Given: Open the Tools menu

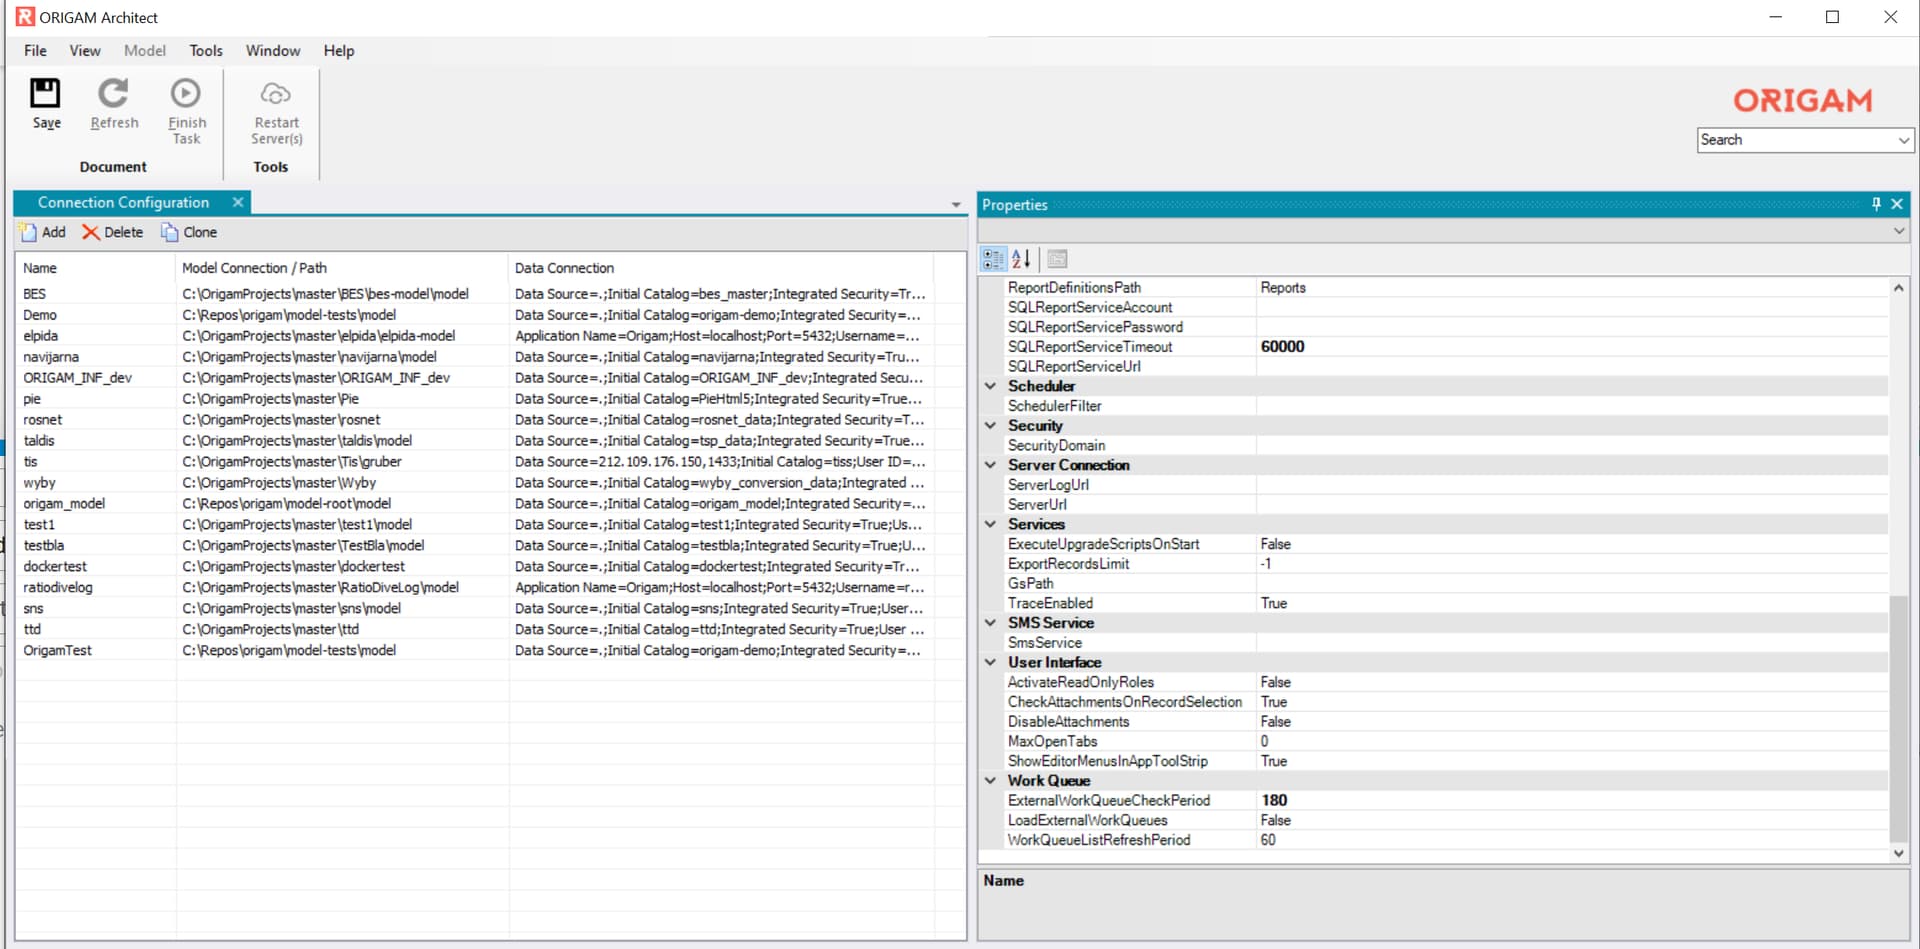Looking at the screenshot, I should tap(206, 50).
